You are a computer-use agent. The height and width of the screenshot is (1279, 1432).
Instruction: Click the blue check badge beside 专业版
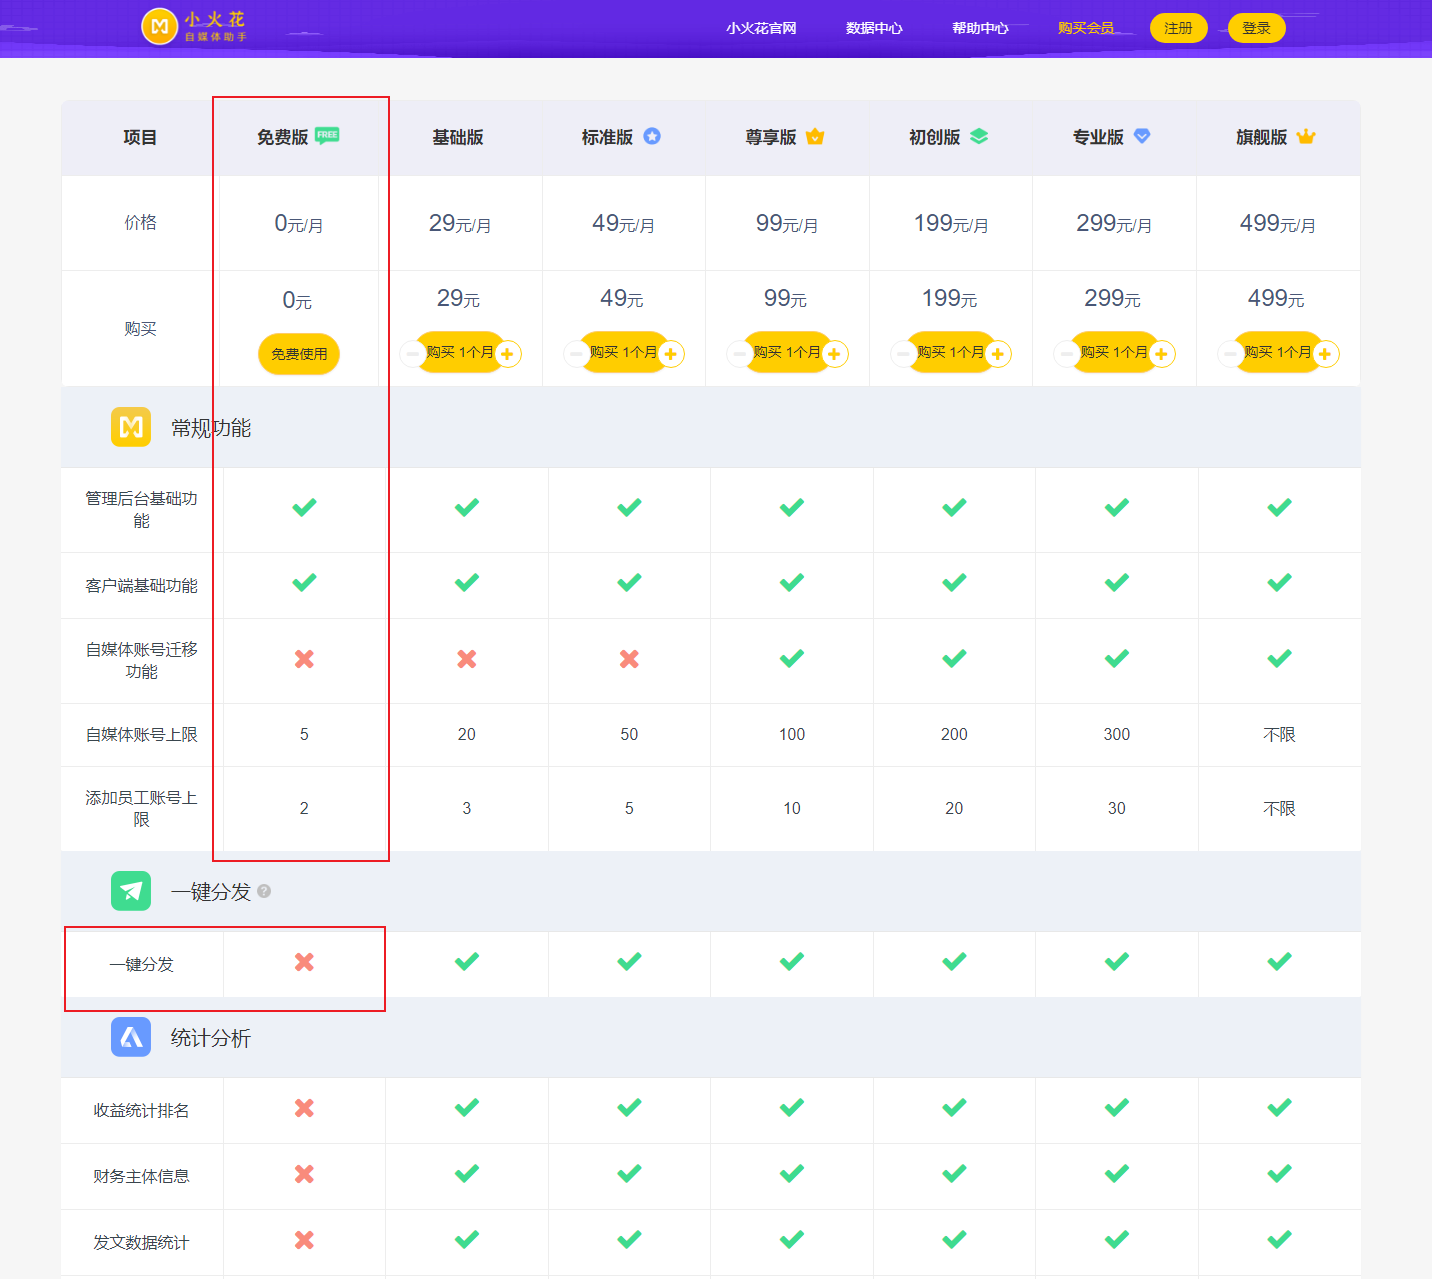tap(1142, 137)
